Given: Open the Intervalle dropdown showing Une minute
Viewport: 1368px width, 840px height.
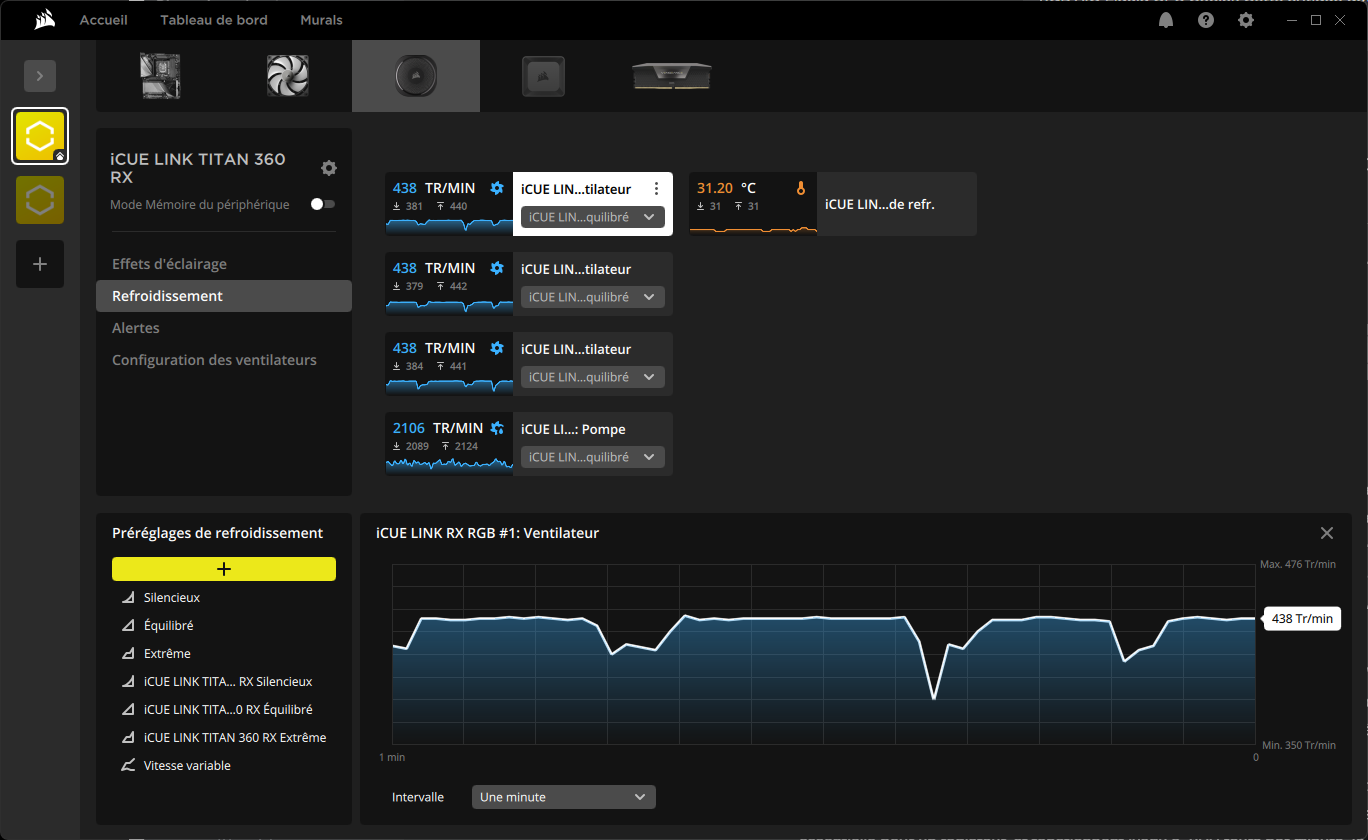Looking at the screenshot, I should (563, 797).
